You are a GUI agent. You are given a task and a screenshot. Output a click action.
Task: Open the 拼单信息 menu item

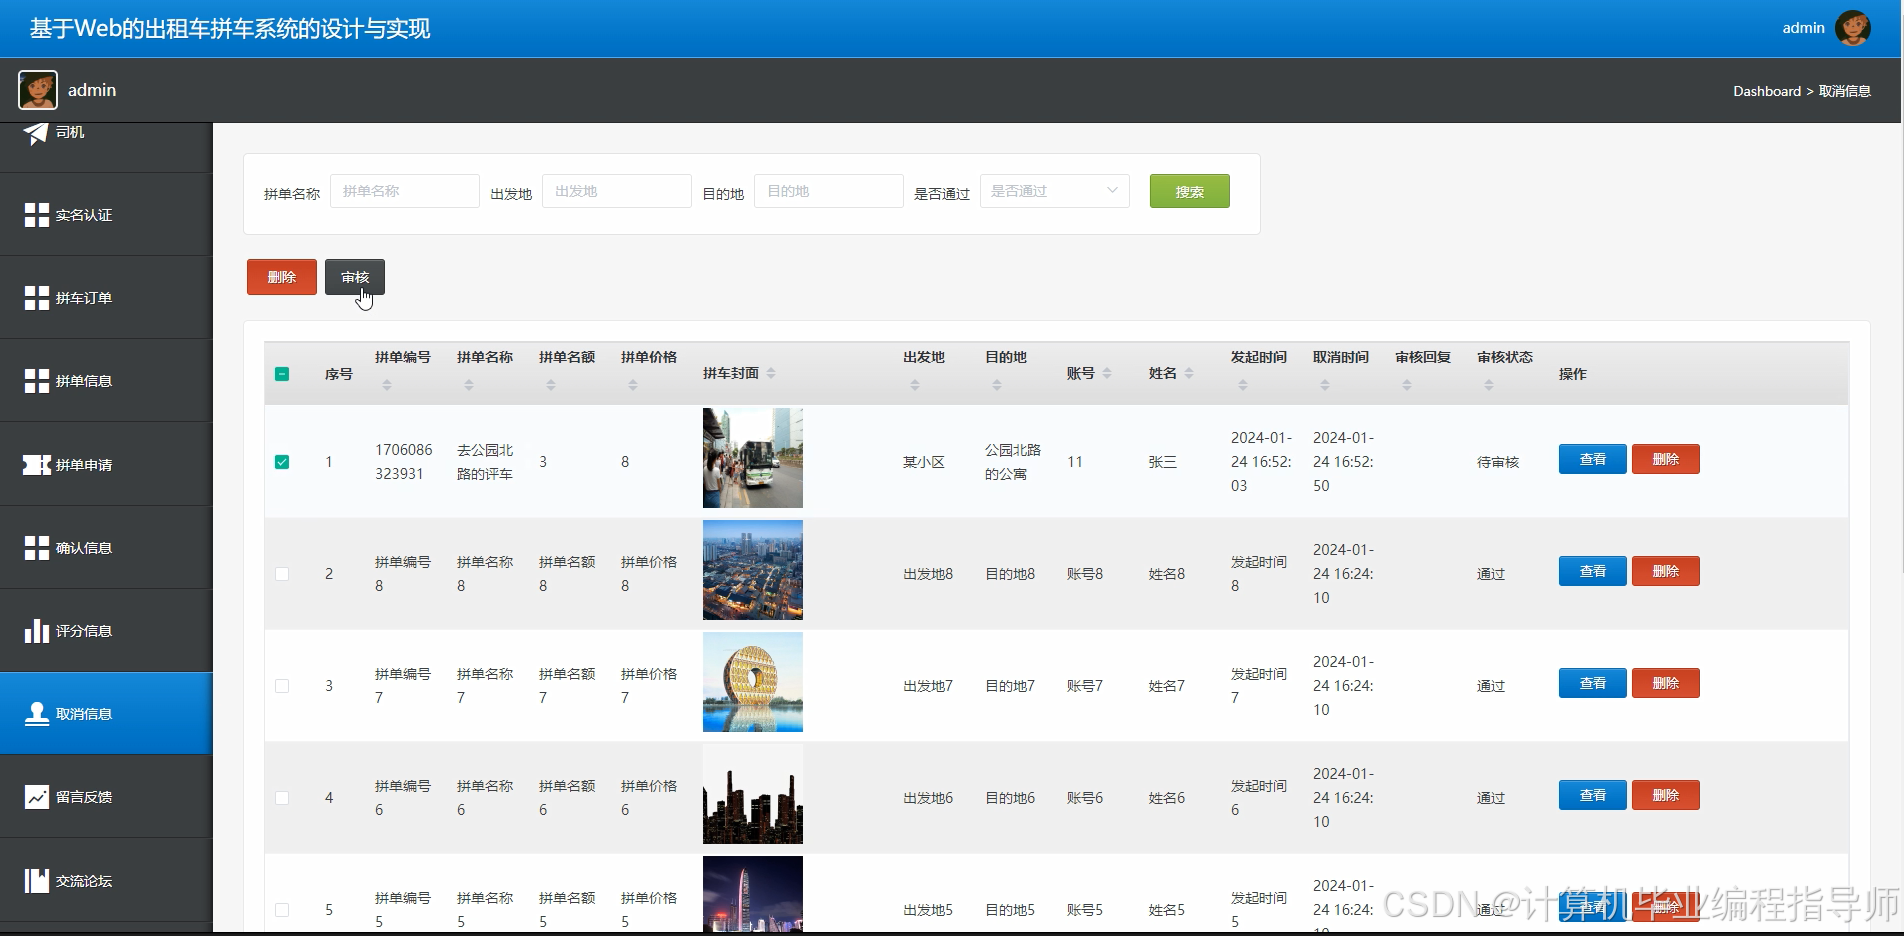click(x=106, y=381)
